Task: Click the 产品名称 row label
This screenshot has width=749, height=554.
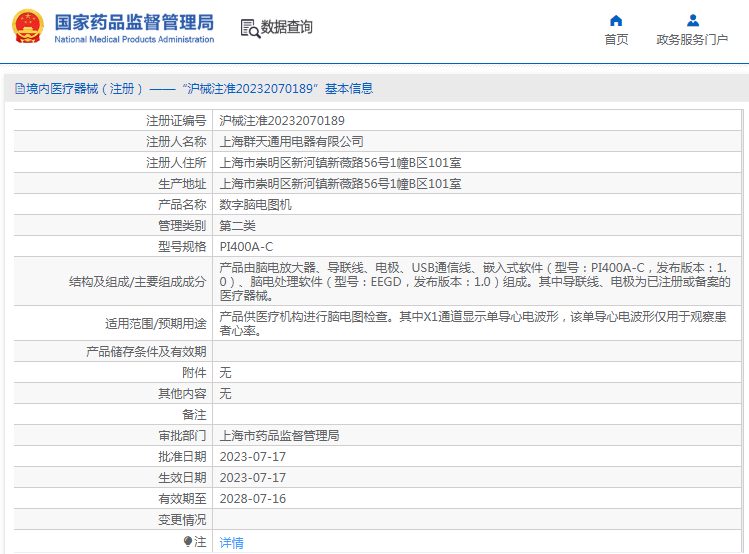Action: (182, 205)
